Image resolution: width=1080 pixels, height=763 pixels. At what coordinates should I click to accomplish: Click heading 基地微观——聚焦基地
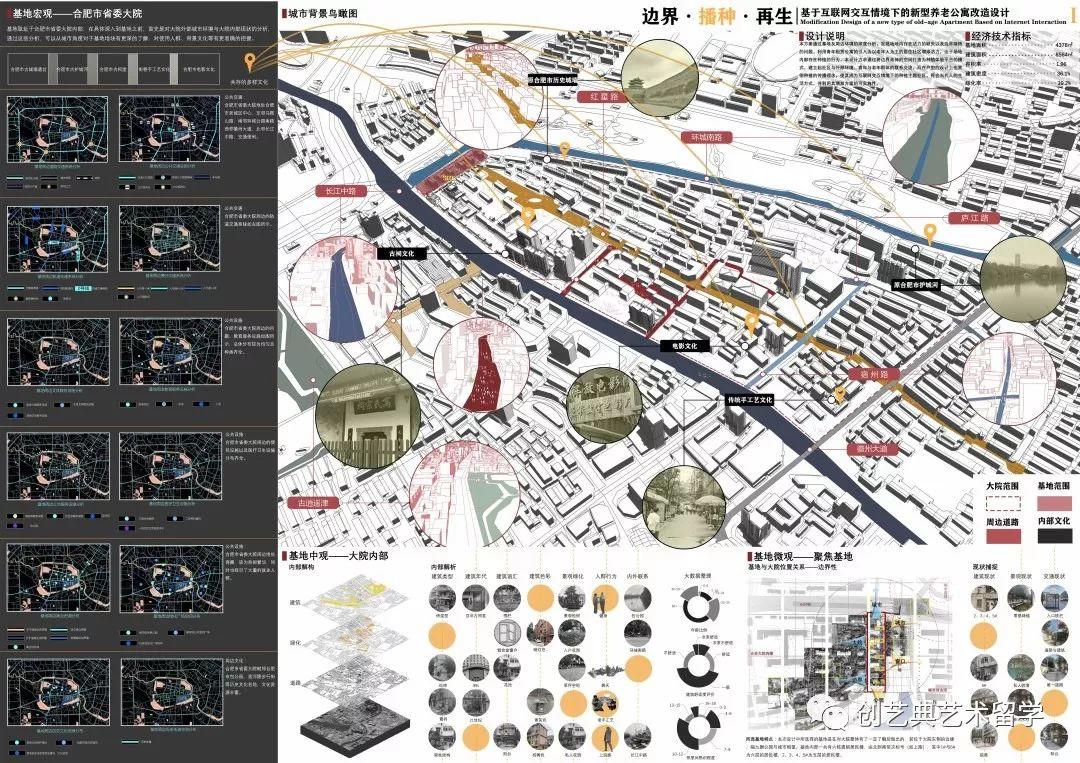click(x=802, y=556)
